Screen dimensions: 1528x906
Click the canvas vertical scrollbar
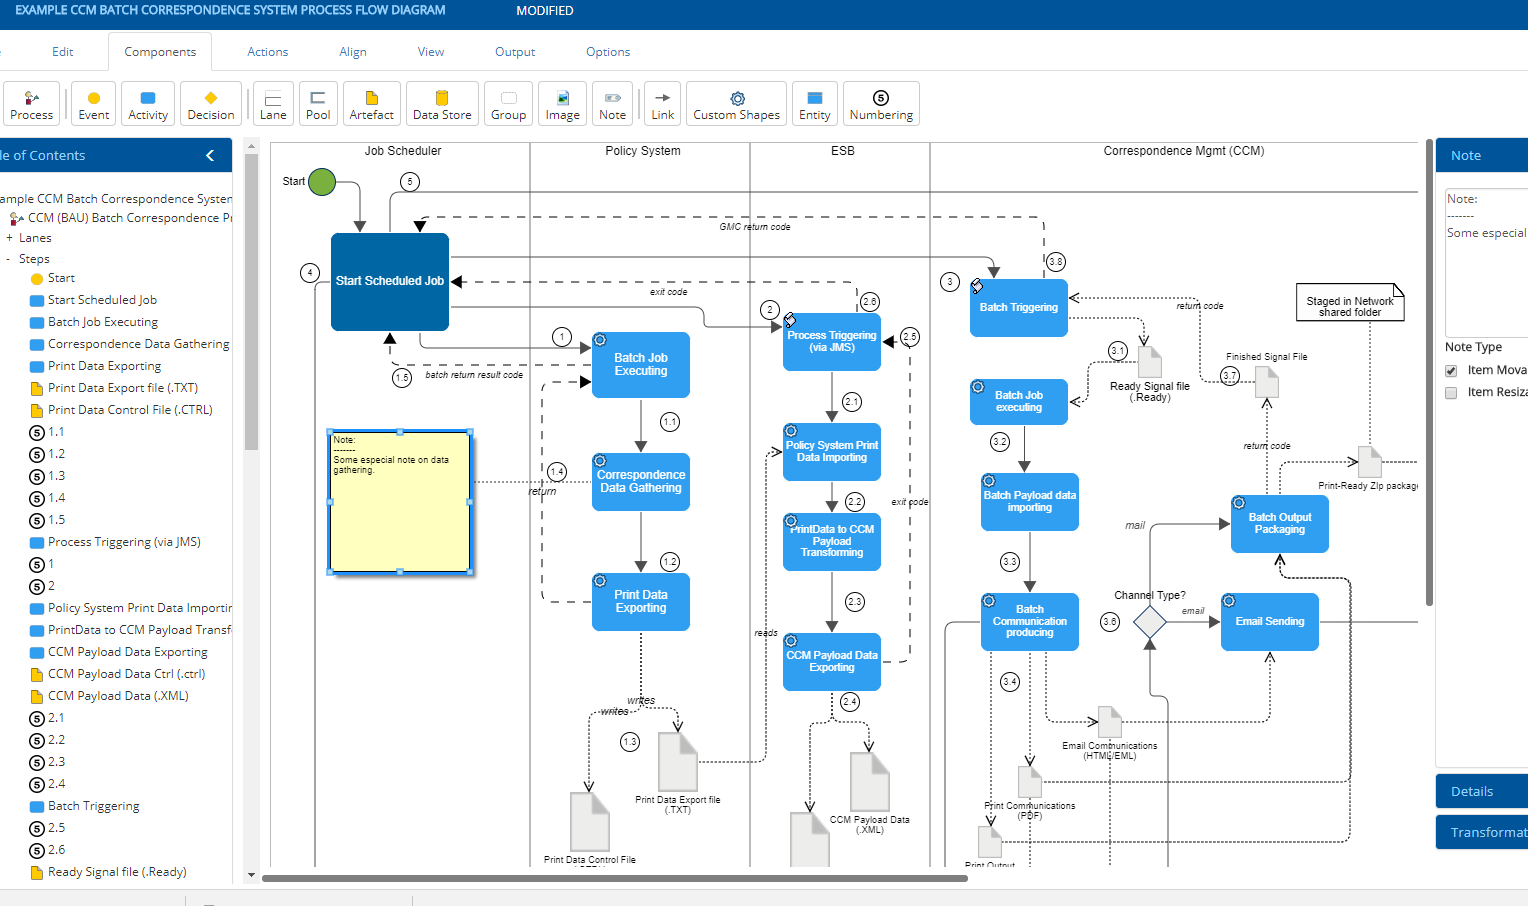[x=1428, y=372]
